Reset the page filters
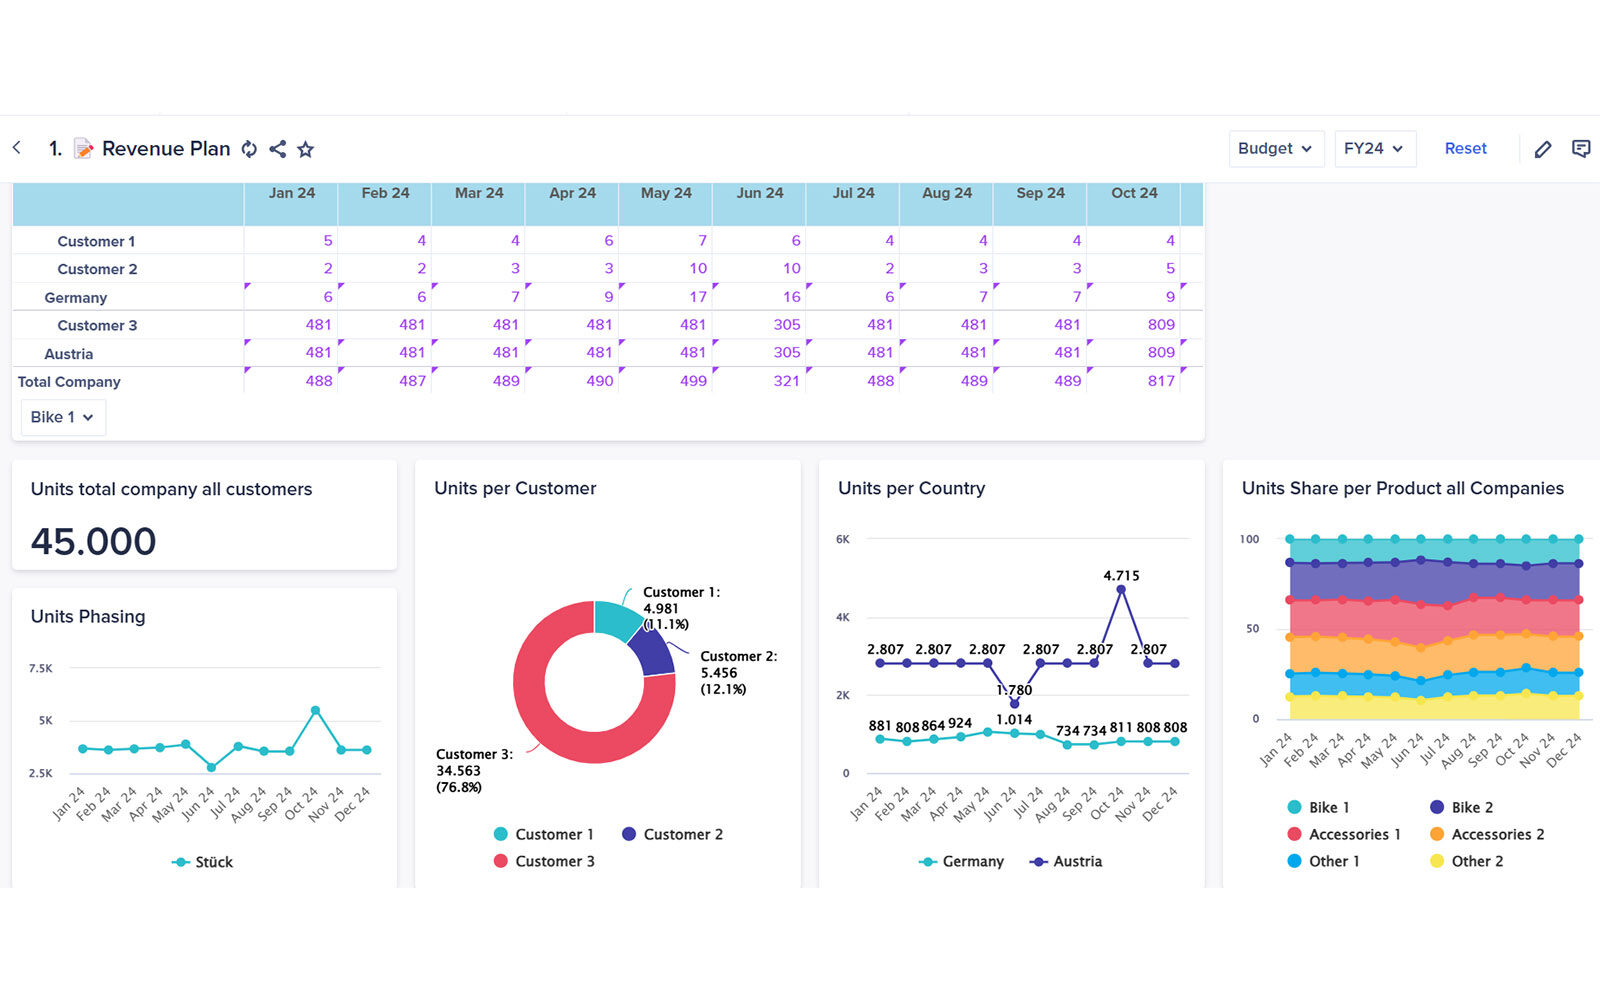 tap(1465, 149)
